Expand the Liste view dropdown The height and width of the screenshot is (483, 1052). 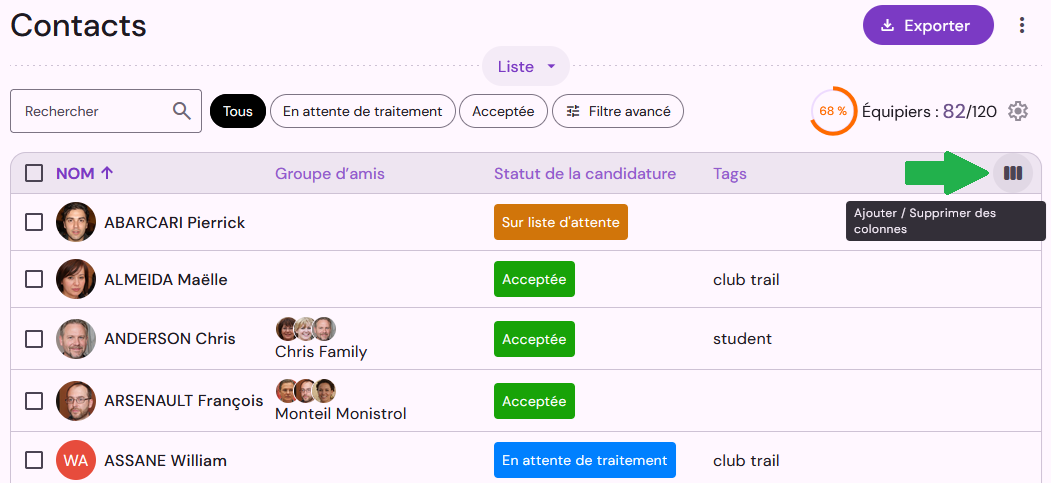point(526,66)
